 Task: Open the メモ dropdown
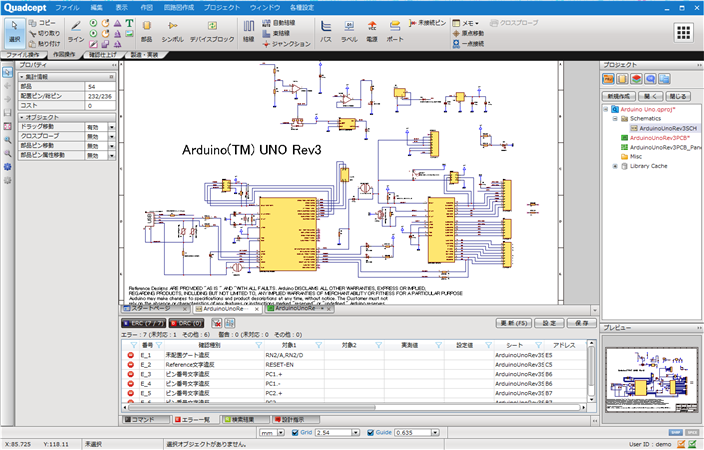pos(466,23)
